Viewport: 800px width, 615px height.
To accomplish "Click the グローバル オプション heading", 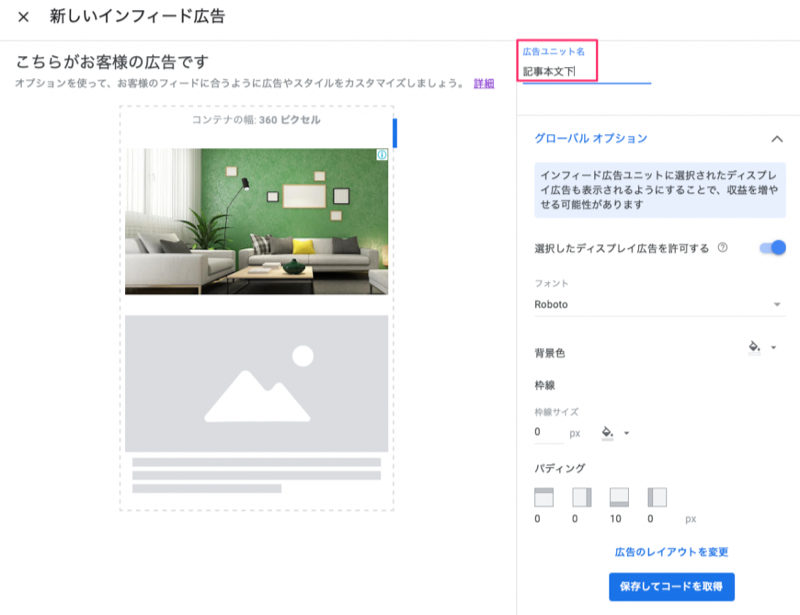I will click(x=591, y=138).
